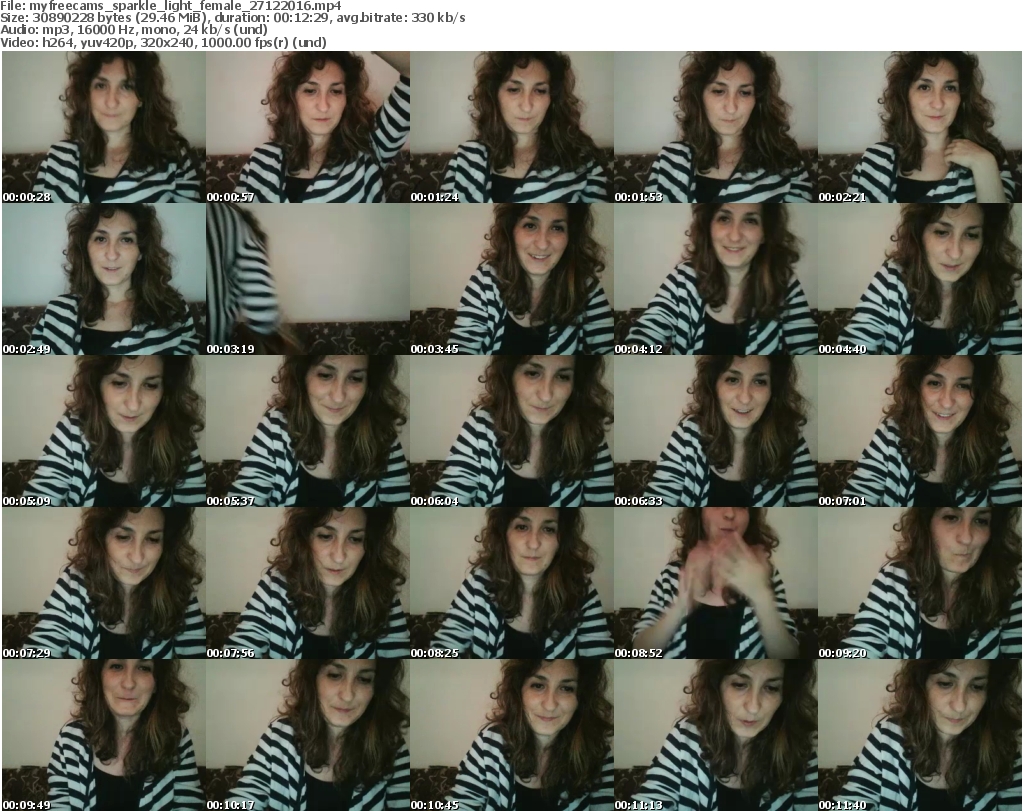Open the thumbnail timestamped 00:03:45
The width and height of the screenshot is (1024, 811).
tap(511, 279)
